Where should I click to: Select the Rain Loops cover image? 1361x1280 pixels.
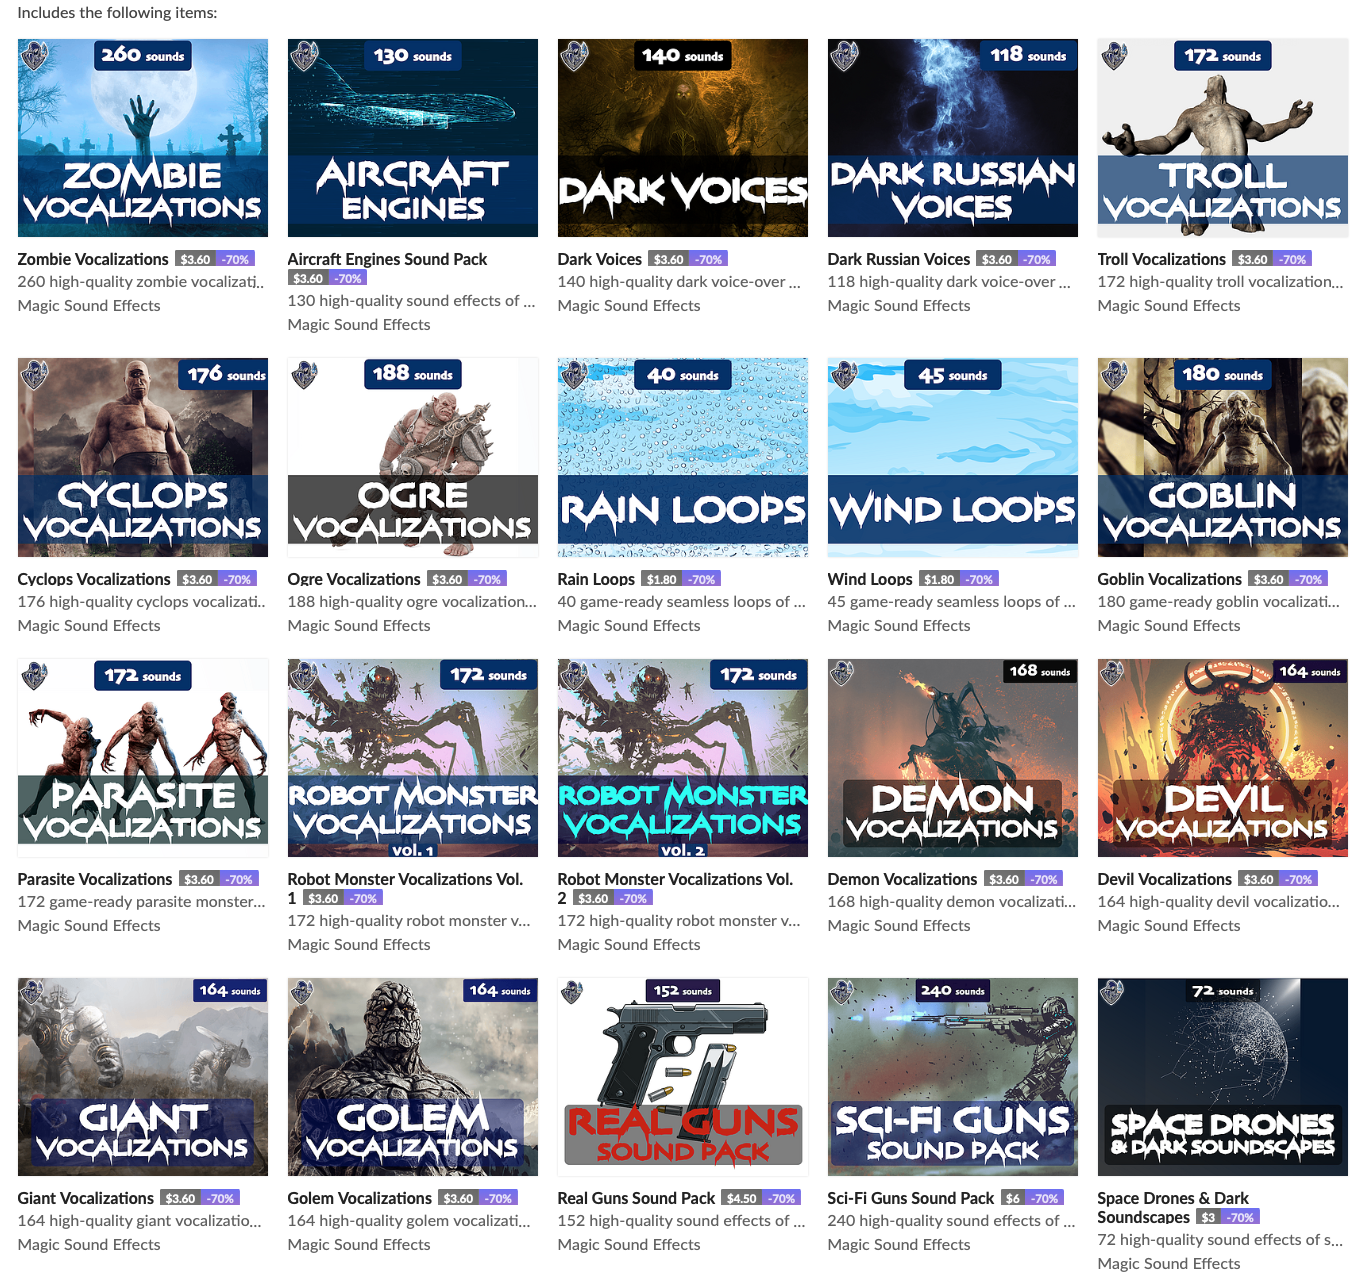coord(683,457)
